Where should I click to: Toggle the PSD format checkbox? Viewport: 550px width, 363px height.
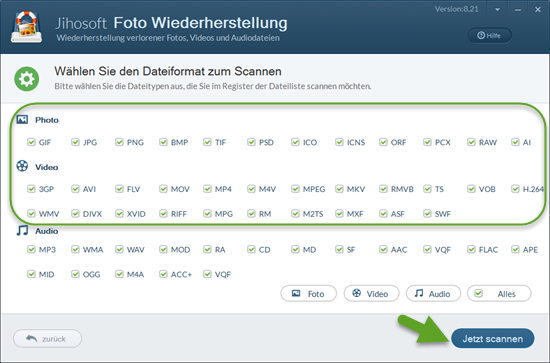(x=251, y=142)
